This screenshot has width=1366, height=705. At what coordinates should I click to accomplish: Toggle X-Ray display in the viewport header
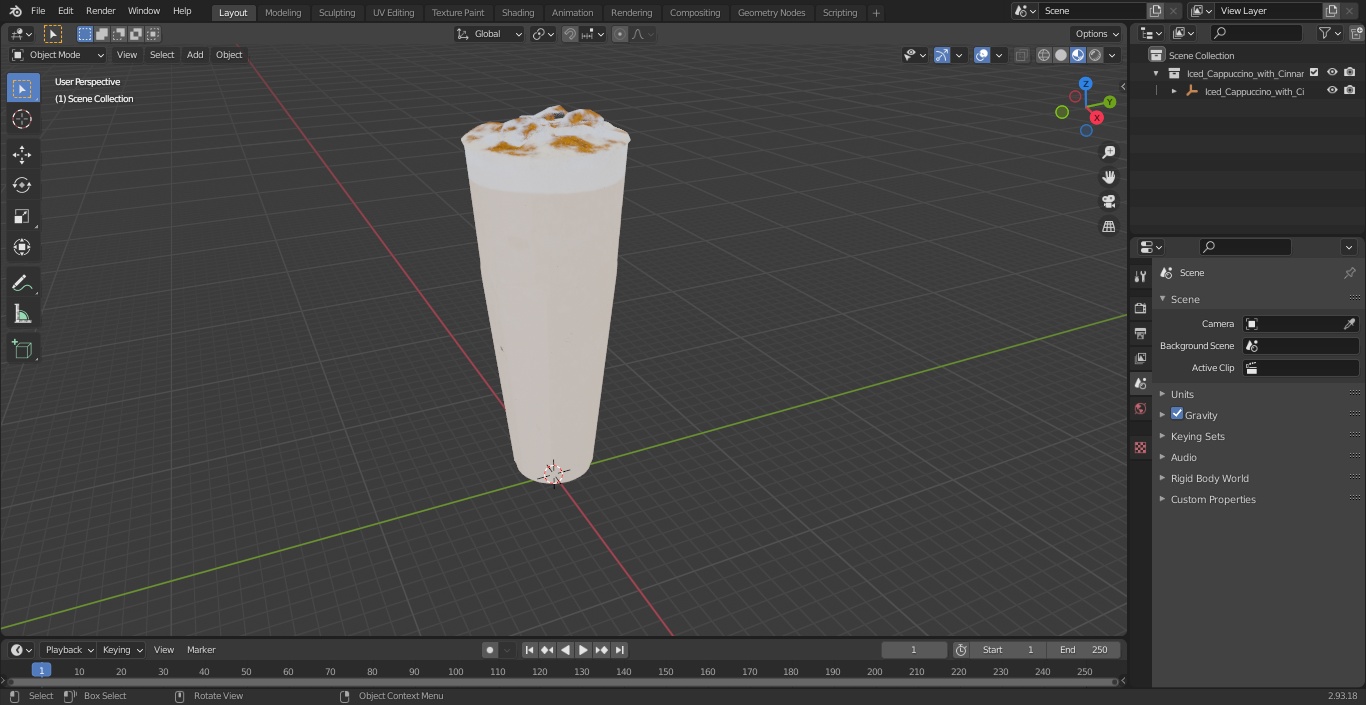click(1021, 55)
